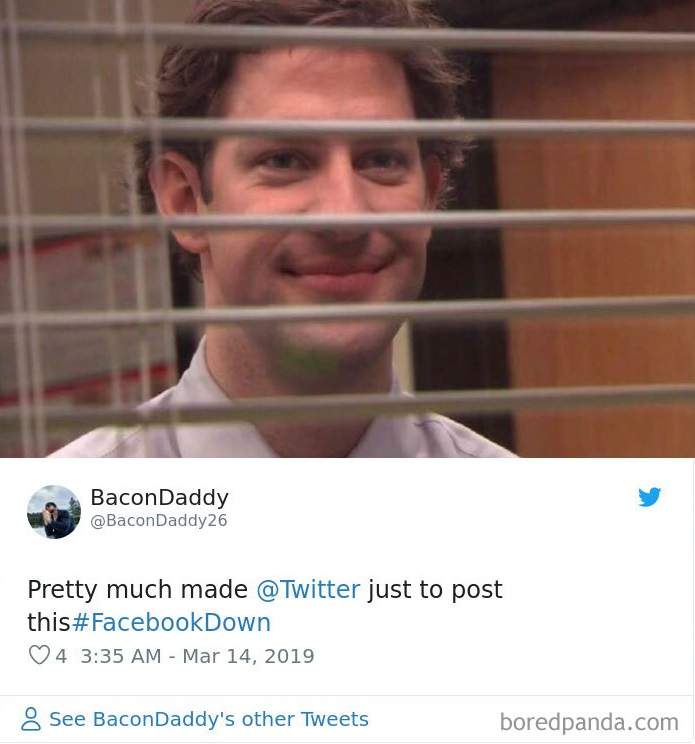The height and width of the screenshot is (744, 695).
Task: Click the person silhouette icon beside See BaconDaddy's
Action: pos(31,719)
